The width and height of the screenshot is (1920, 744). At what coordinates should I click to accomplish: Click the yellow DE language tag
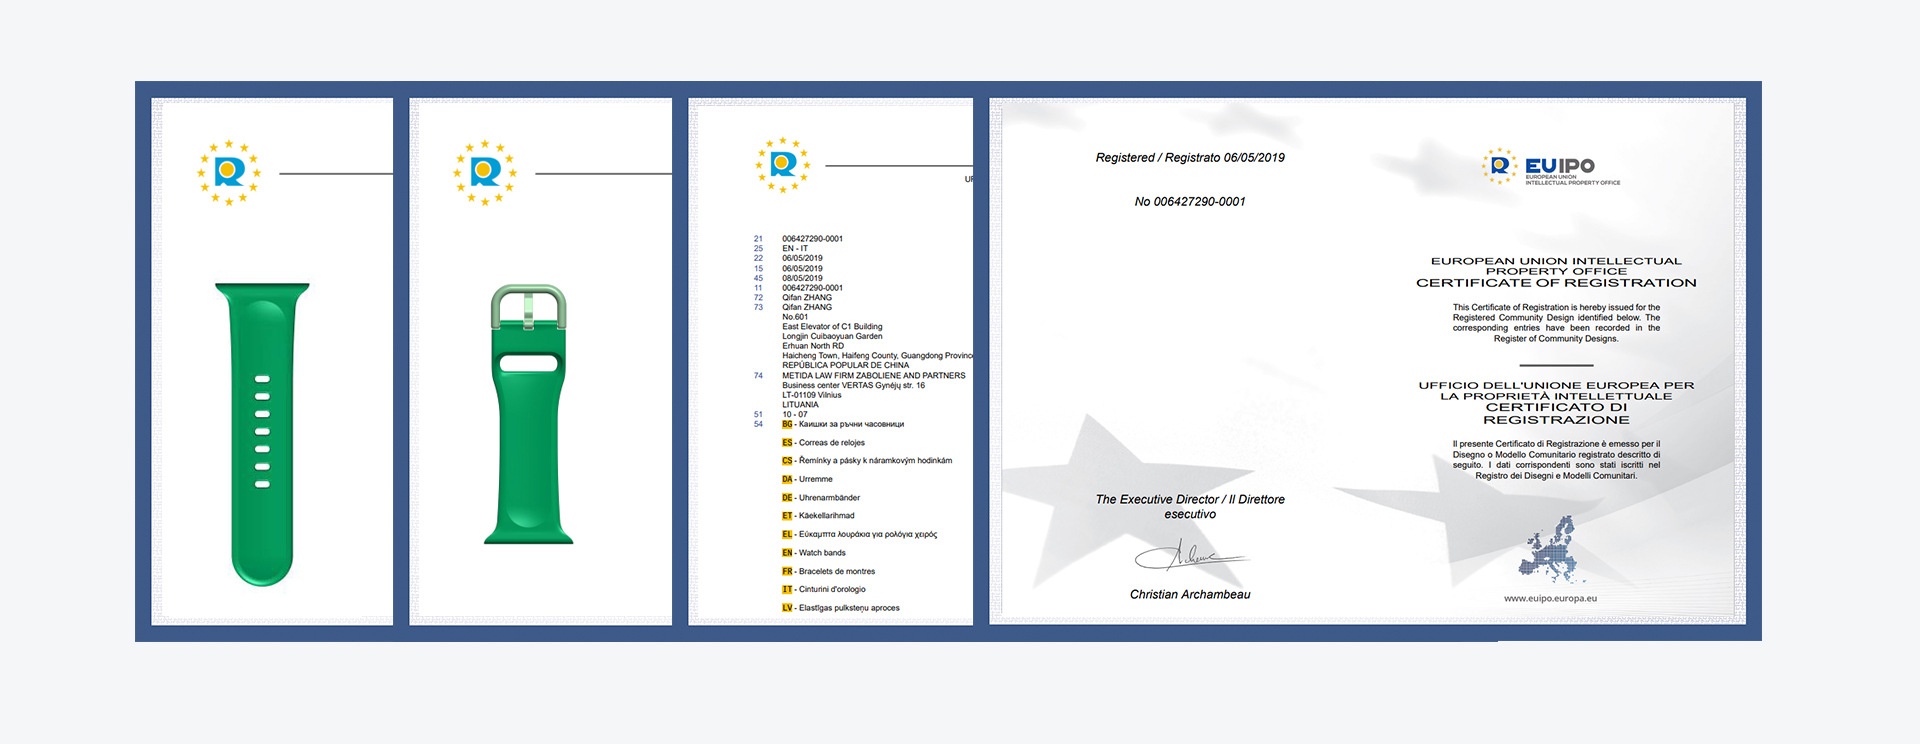tap(787, 498)
